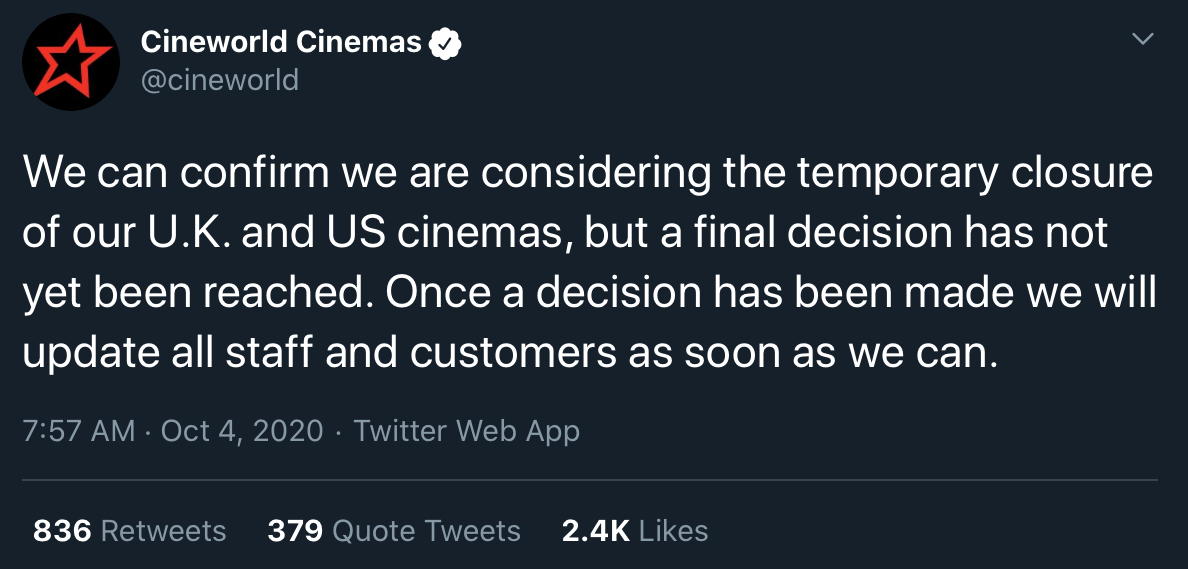1188x569 pixels.
Task: Show the 379 Quote Tweets list
Action: (394, 530)
